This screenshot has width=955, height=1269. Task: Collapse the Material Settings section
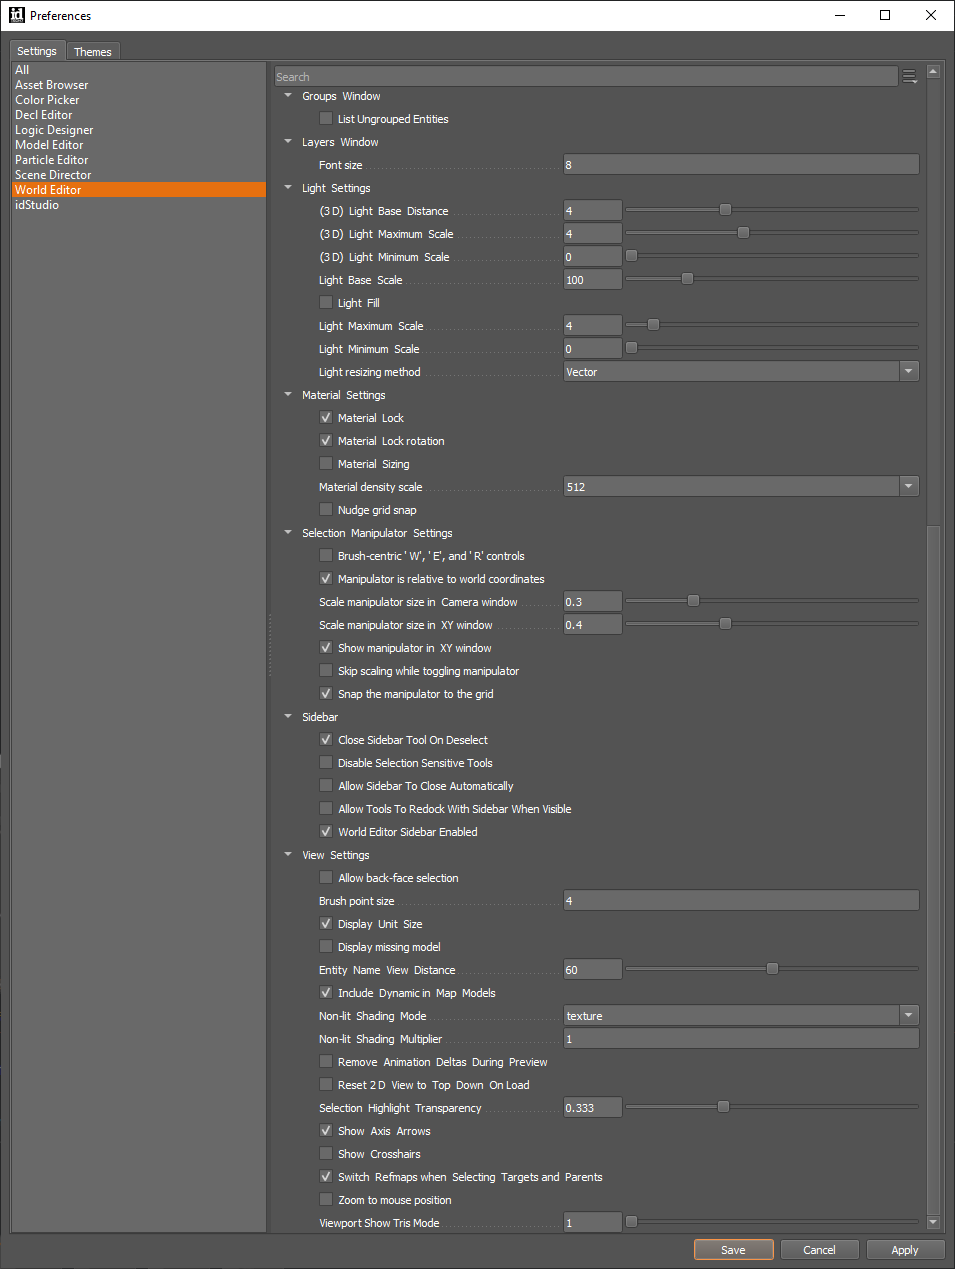288,395
